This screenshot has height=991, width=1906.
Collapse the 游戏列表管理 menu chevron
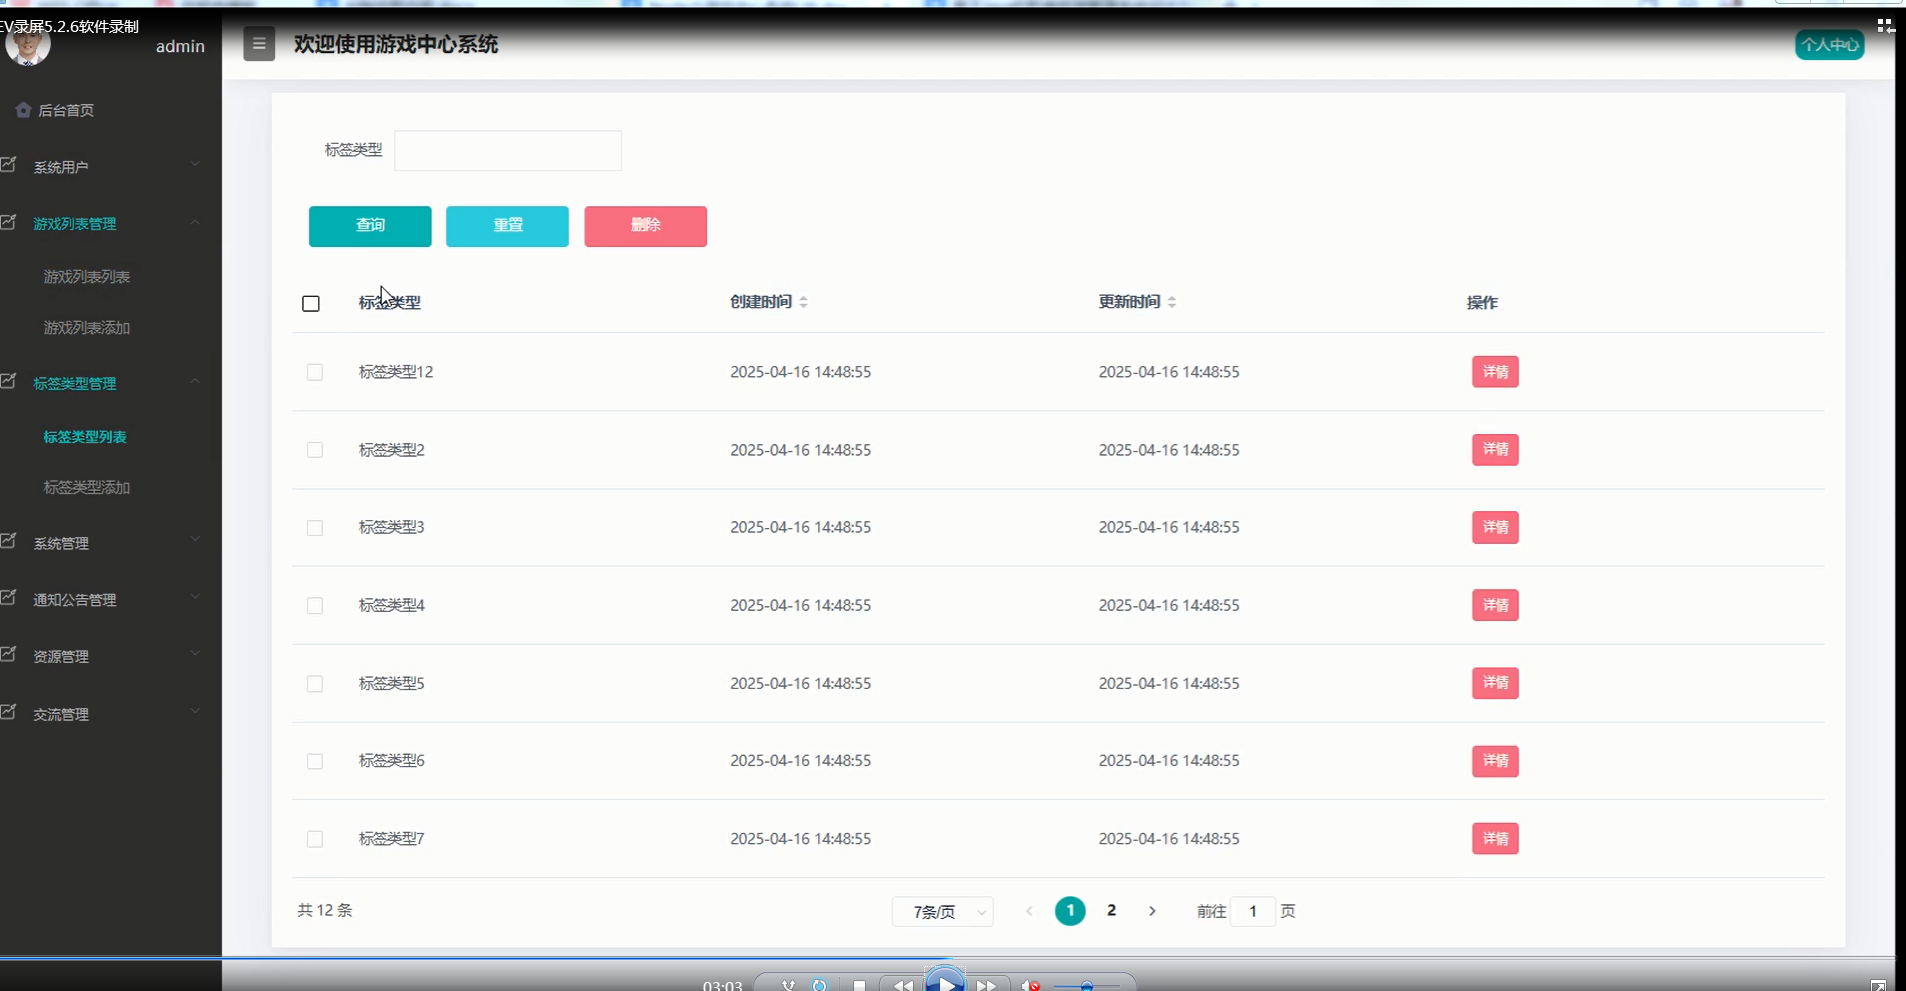tap(195, 221)
